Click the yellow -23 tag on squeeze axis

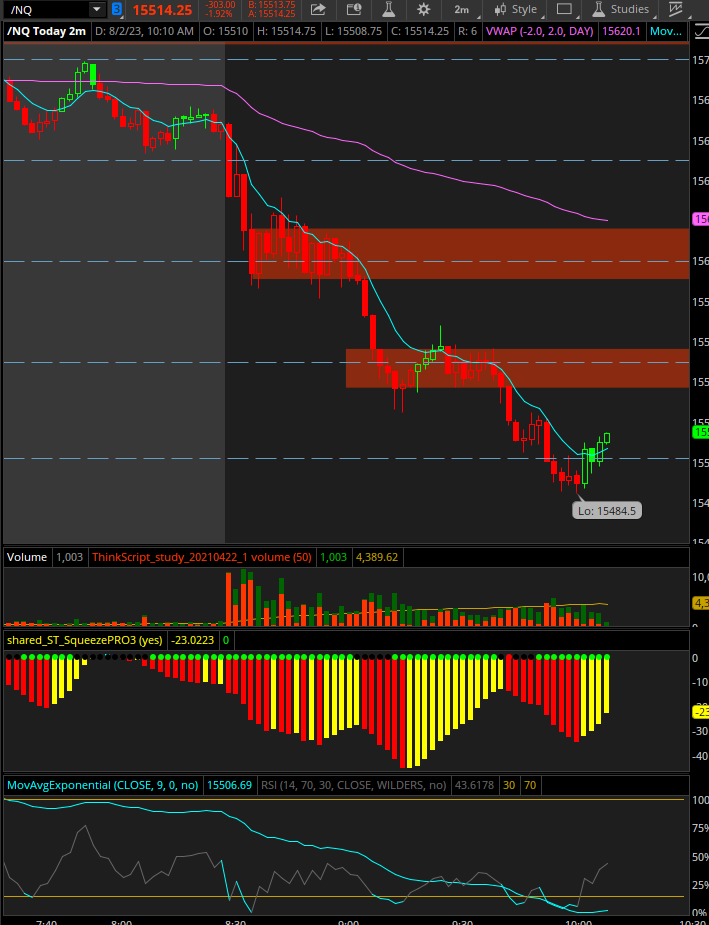coord(700,713)
